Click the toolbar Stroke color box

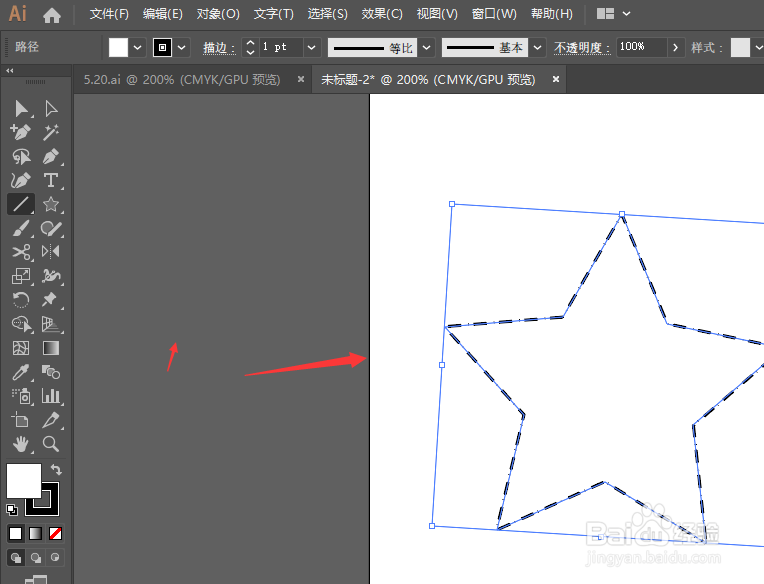click(50, 507)
